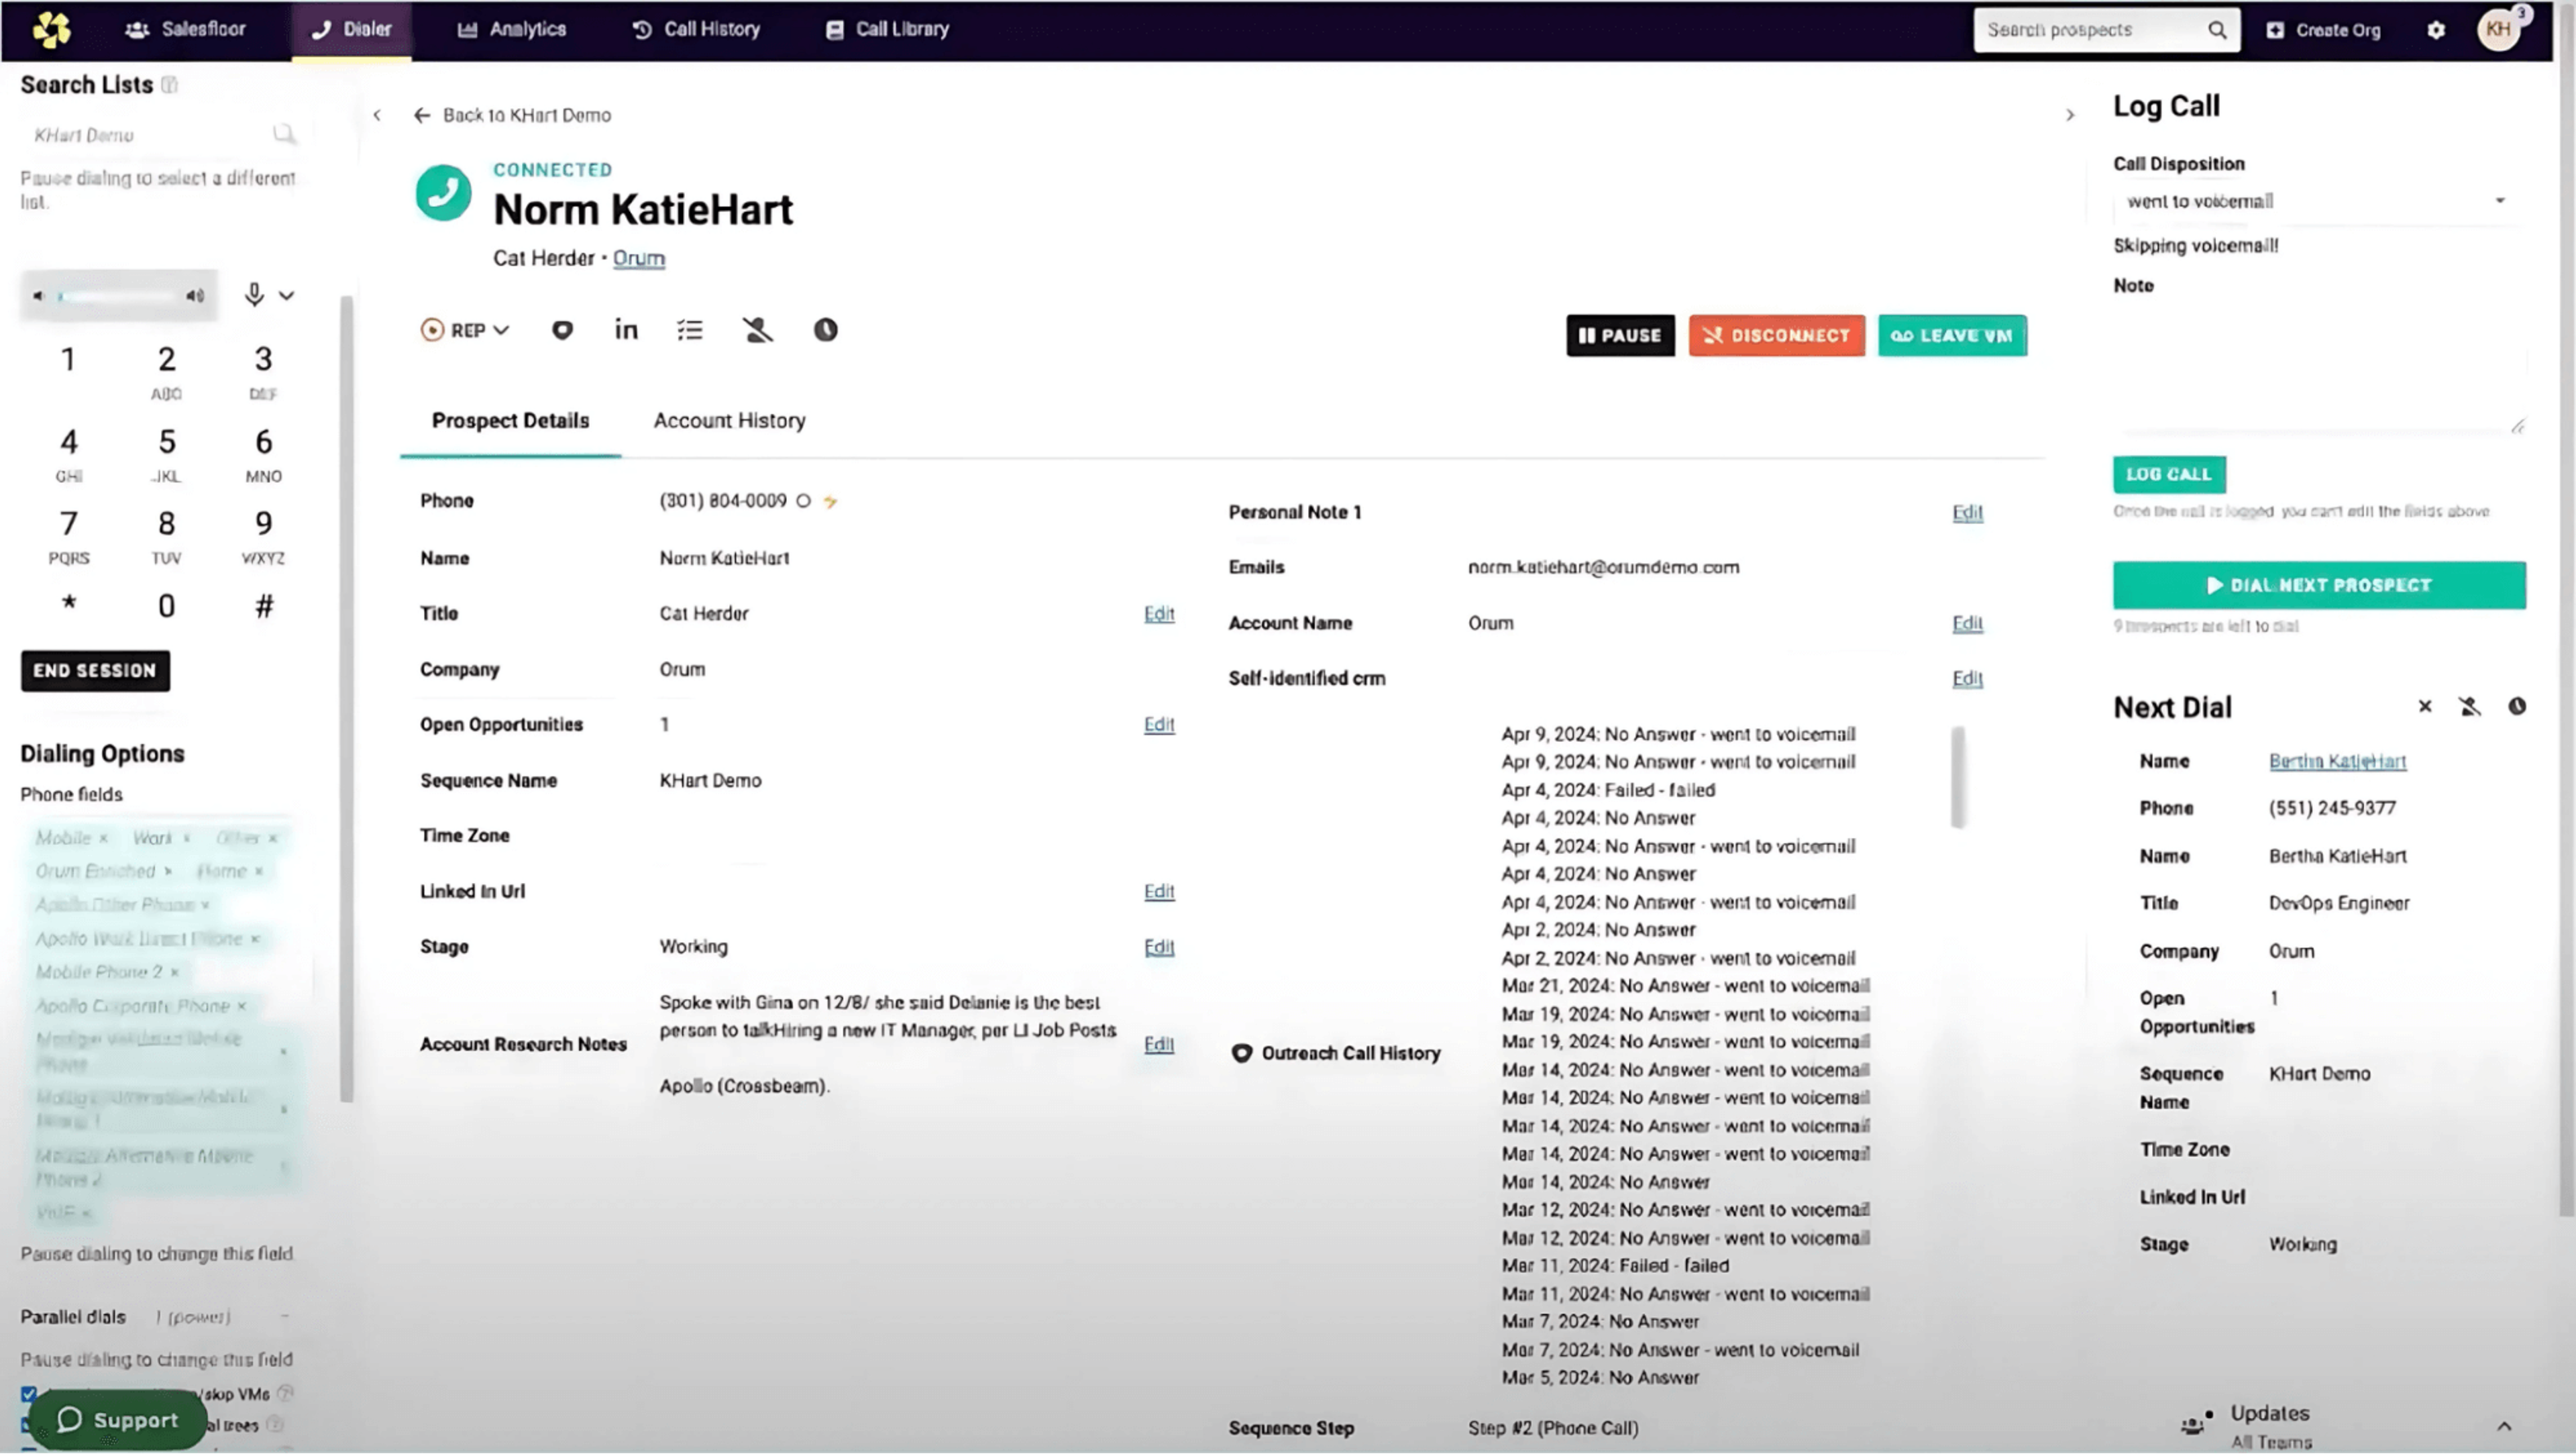Click microphone icon above the dial pad
The image size is (2576, 1454).
pos(254,294)
